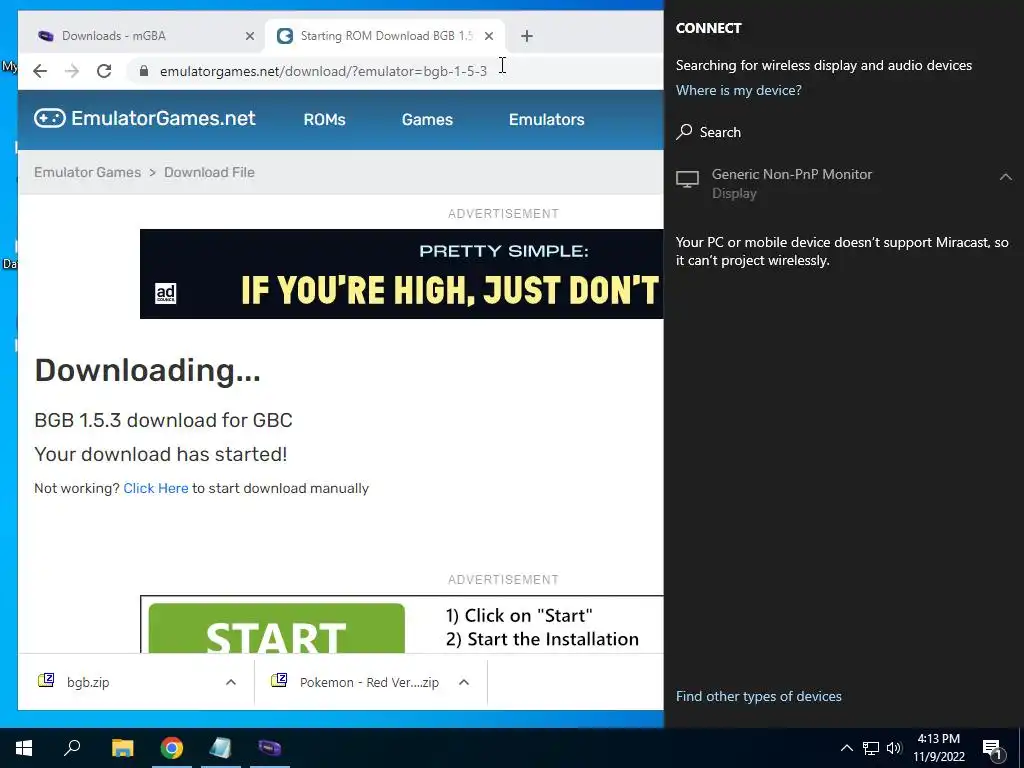This screenshot has height=768, width=1024.
Task: Click the 'BGB 1.5.3 download for GBC' text
Action: point(163,420)
